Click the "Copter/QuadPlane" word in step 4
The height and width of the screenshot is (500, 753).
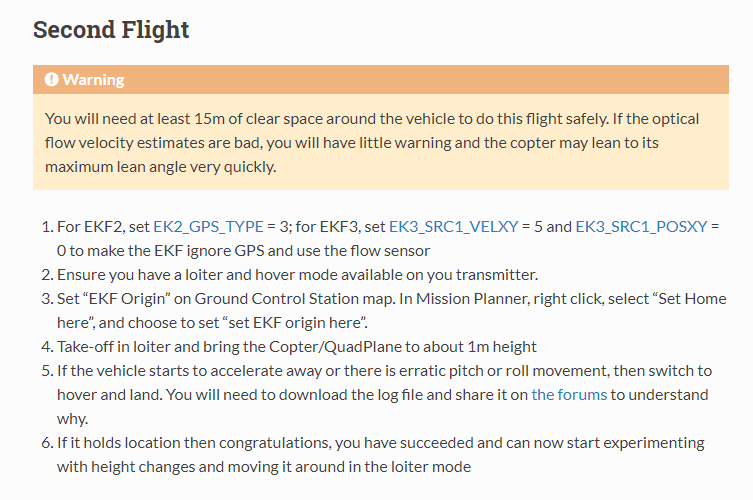pos(335,347)
